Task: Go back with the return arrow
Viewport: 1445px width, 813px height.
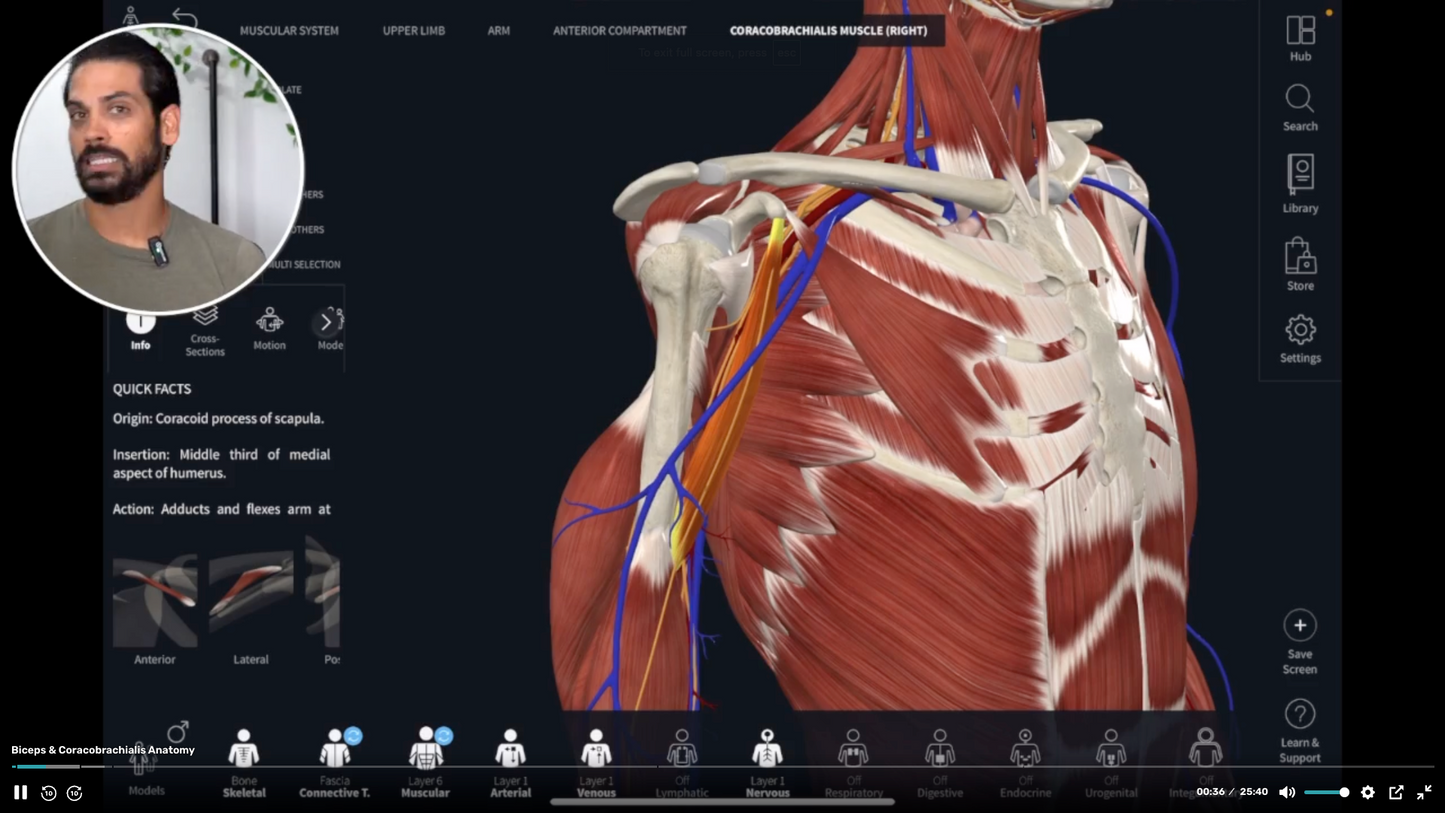Action: click(x=185, y=17)
